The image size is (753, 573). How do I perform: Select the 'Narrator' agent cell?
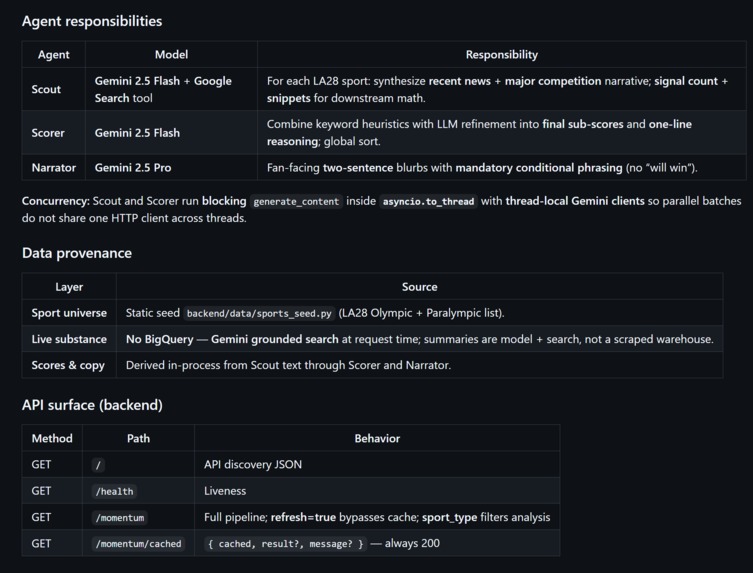click(x=53, y=168)
